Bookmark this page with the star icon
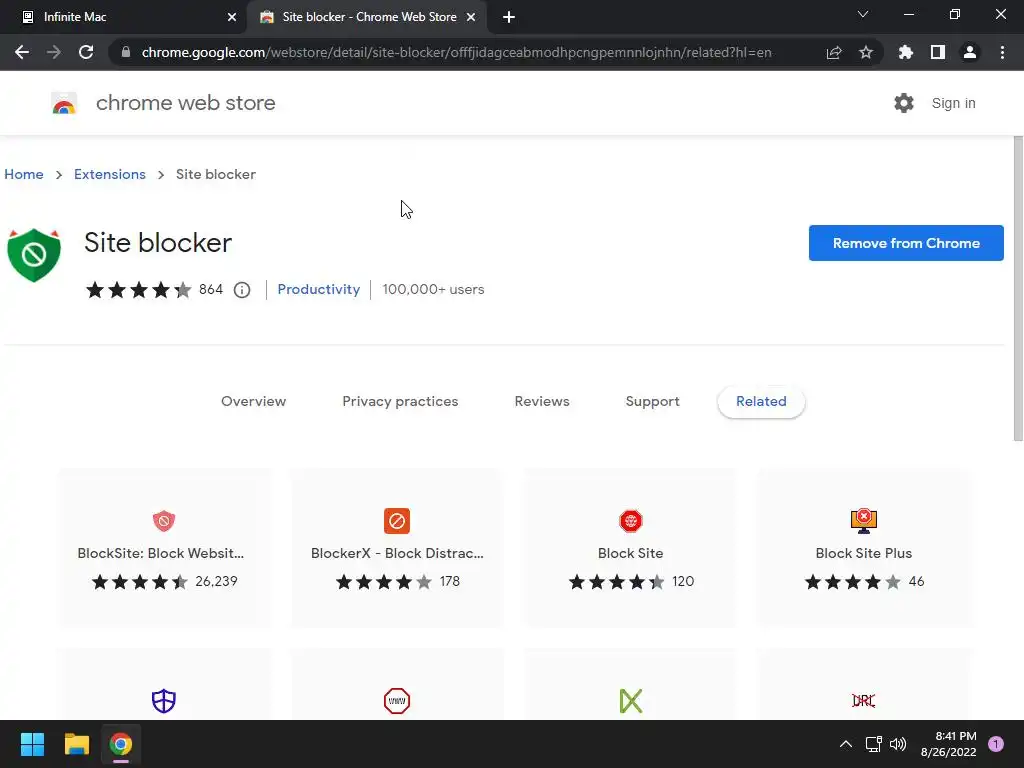 (x=866, y=52)
